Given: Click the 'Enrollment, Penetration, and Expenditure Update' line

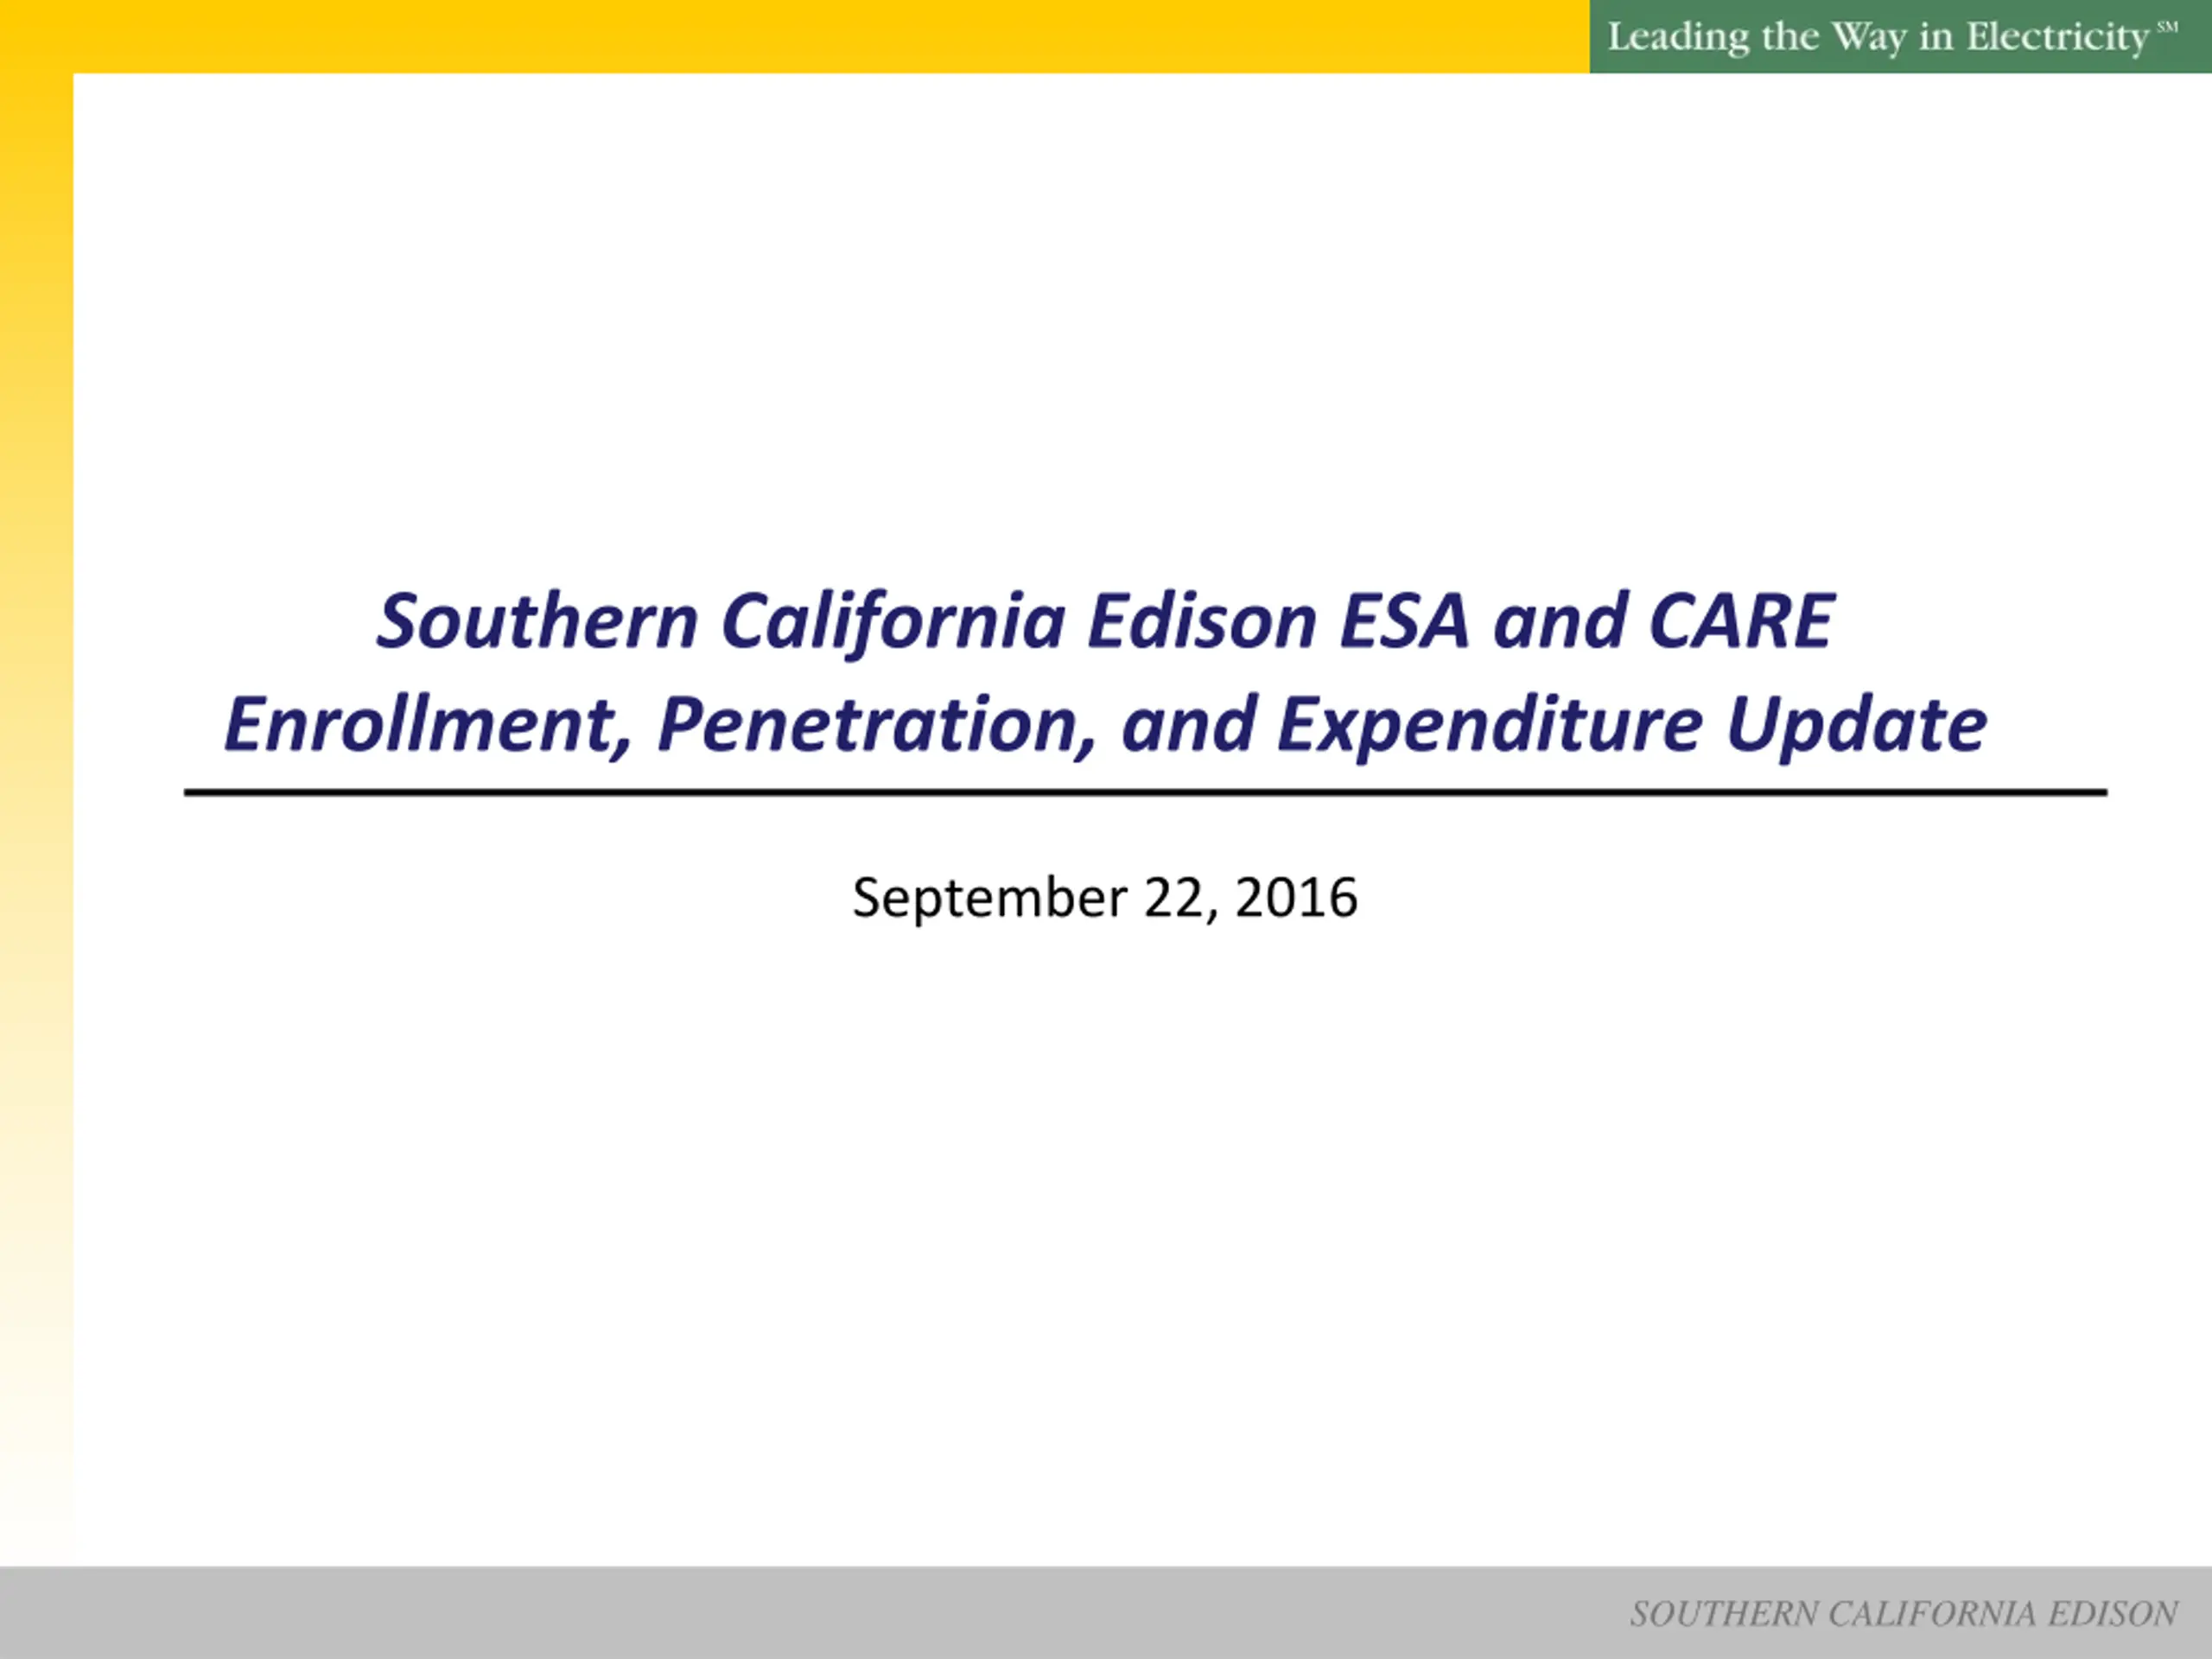Looking at the screenshot, I should pos(1105,725).
